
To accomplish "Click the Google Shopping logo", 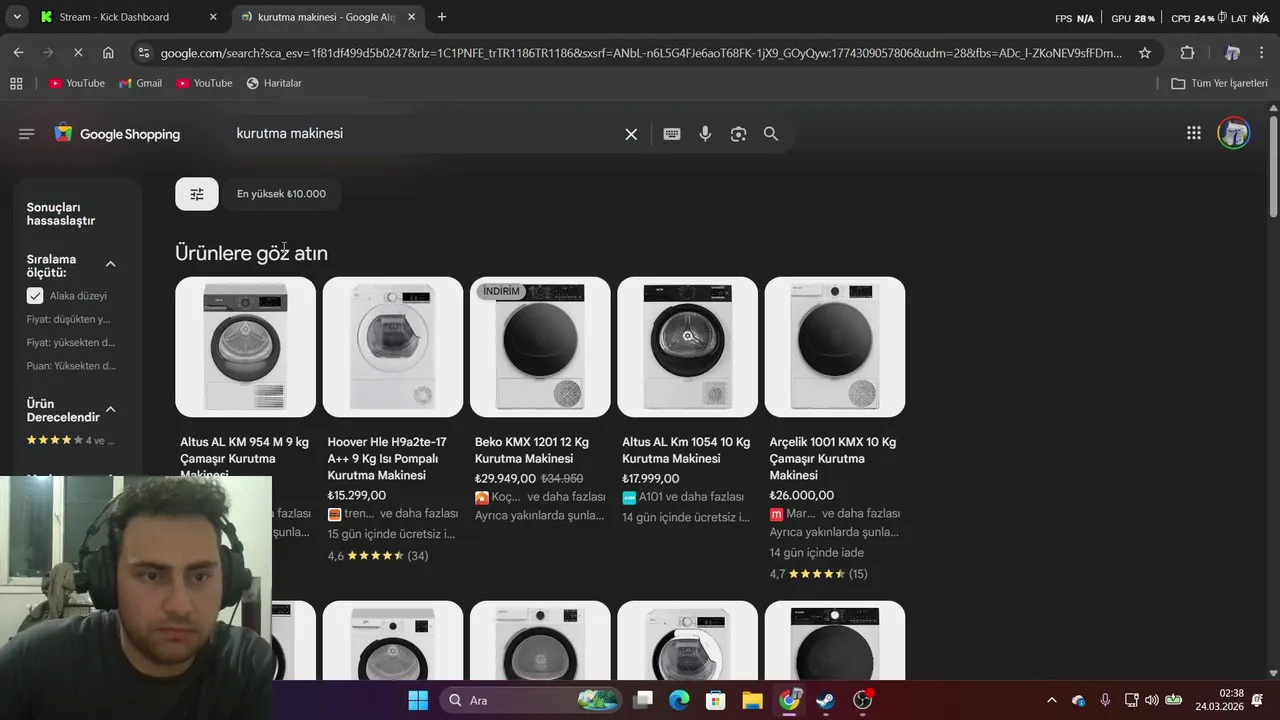I will (117, 134).
